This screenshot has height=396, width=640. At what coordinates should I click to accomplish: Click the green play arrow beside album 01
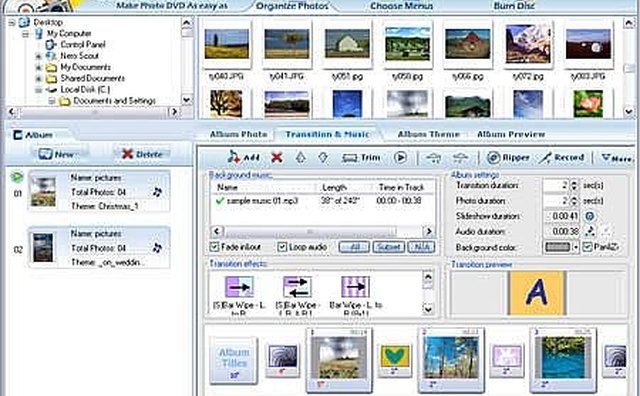tap(17, 177)
